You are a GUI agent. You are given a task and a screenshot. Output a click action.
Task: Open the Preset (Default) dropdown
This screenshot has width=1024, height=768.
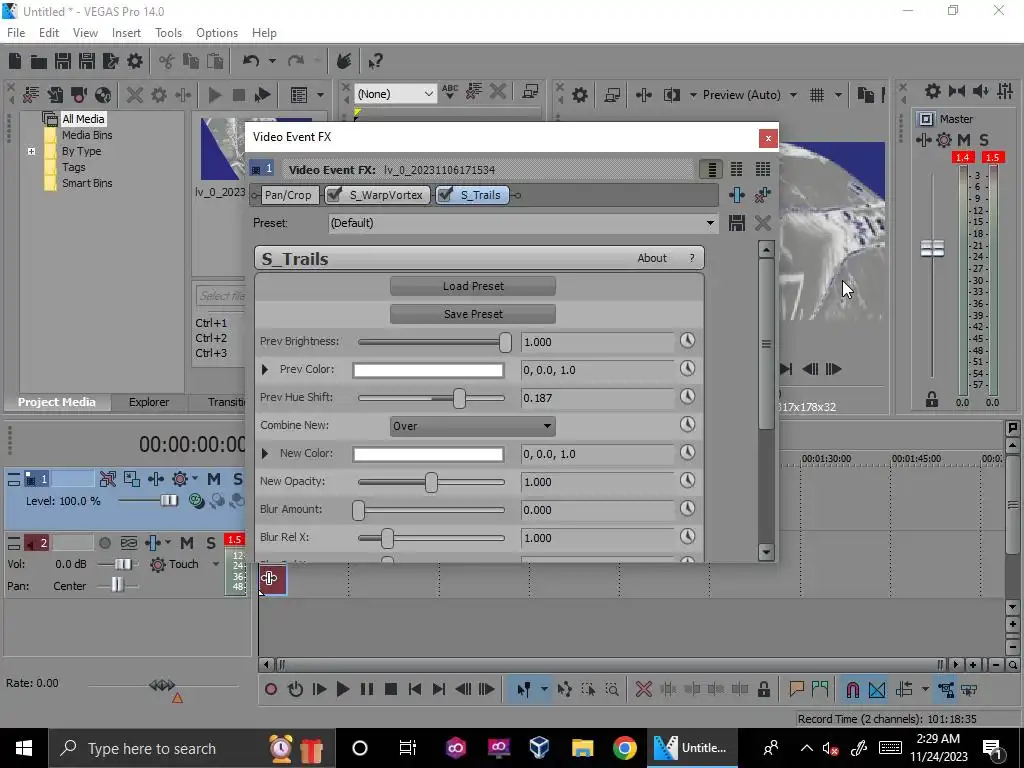522,223
